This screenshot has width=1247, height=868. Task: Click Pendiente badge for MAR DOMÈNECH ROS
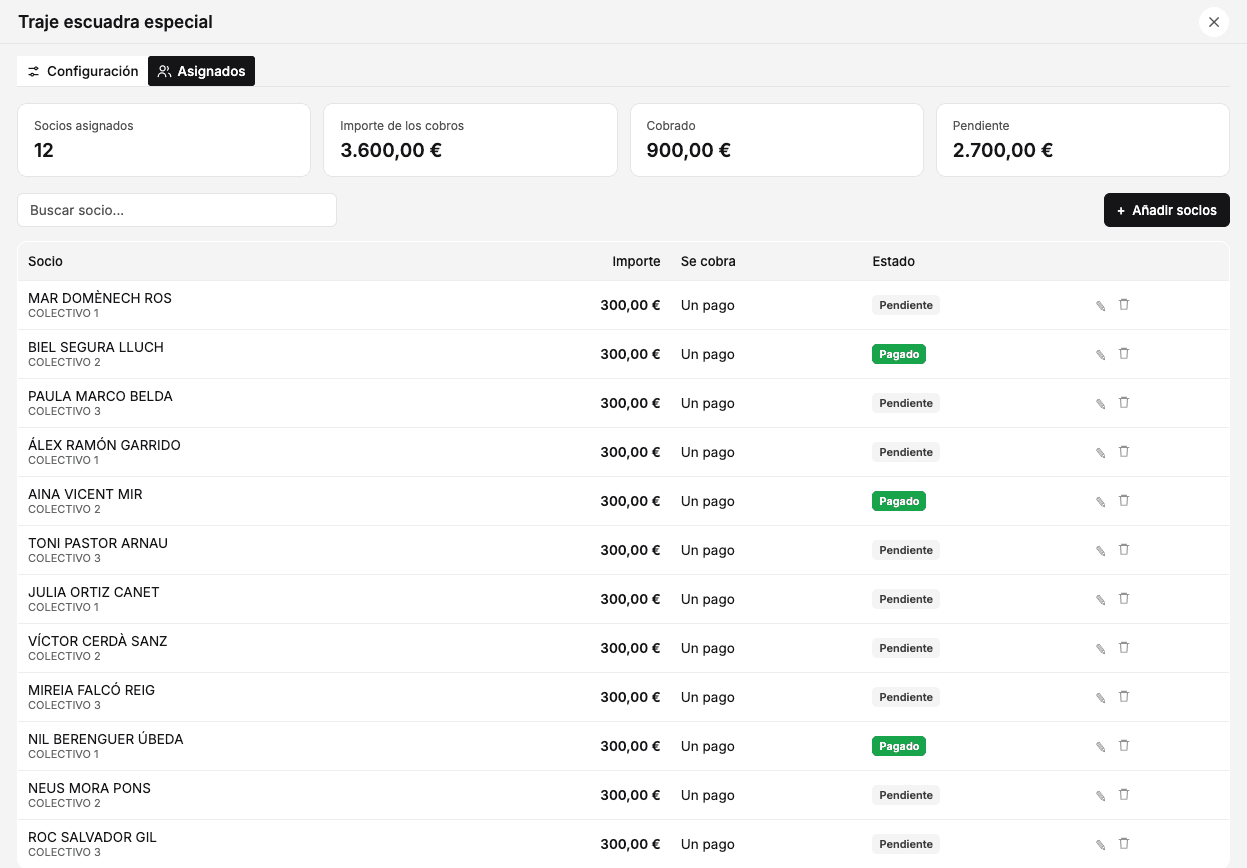coord(906,305)
